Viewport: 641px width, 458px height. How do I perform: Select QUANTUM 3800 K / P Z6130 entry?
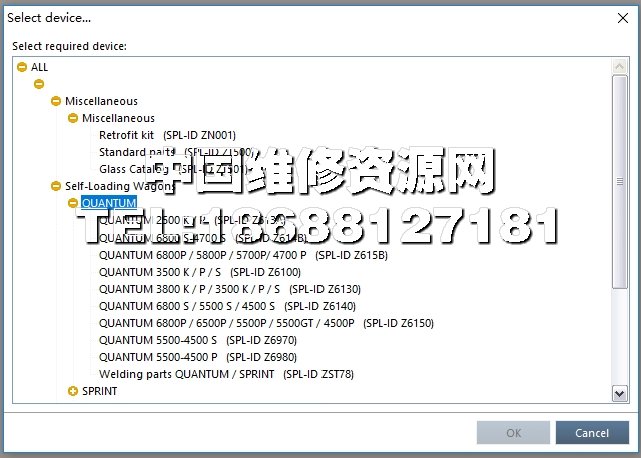pyautogui.click(x=229, y=288)
